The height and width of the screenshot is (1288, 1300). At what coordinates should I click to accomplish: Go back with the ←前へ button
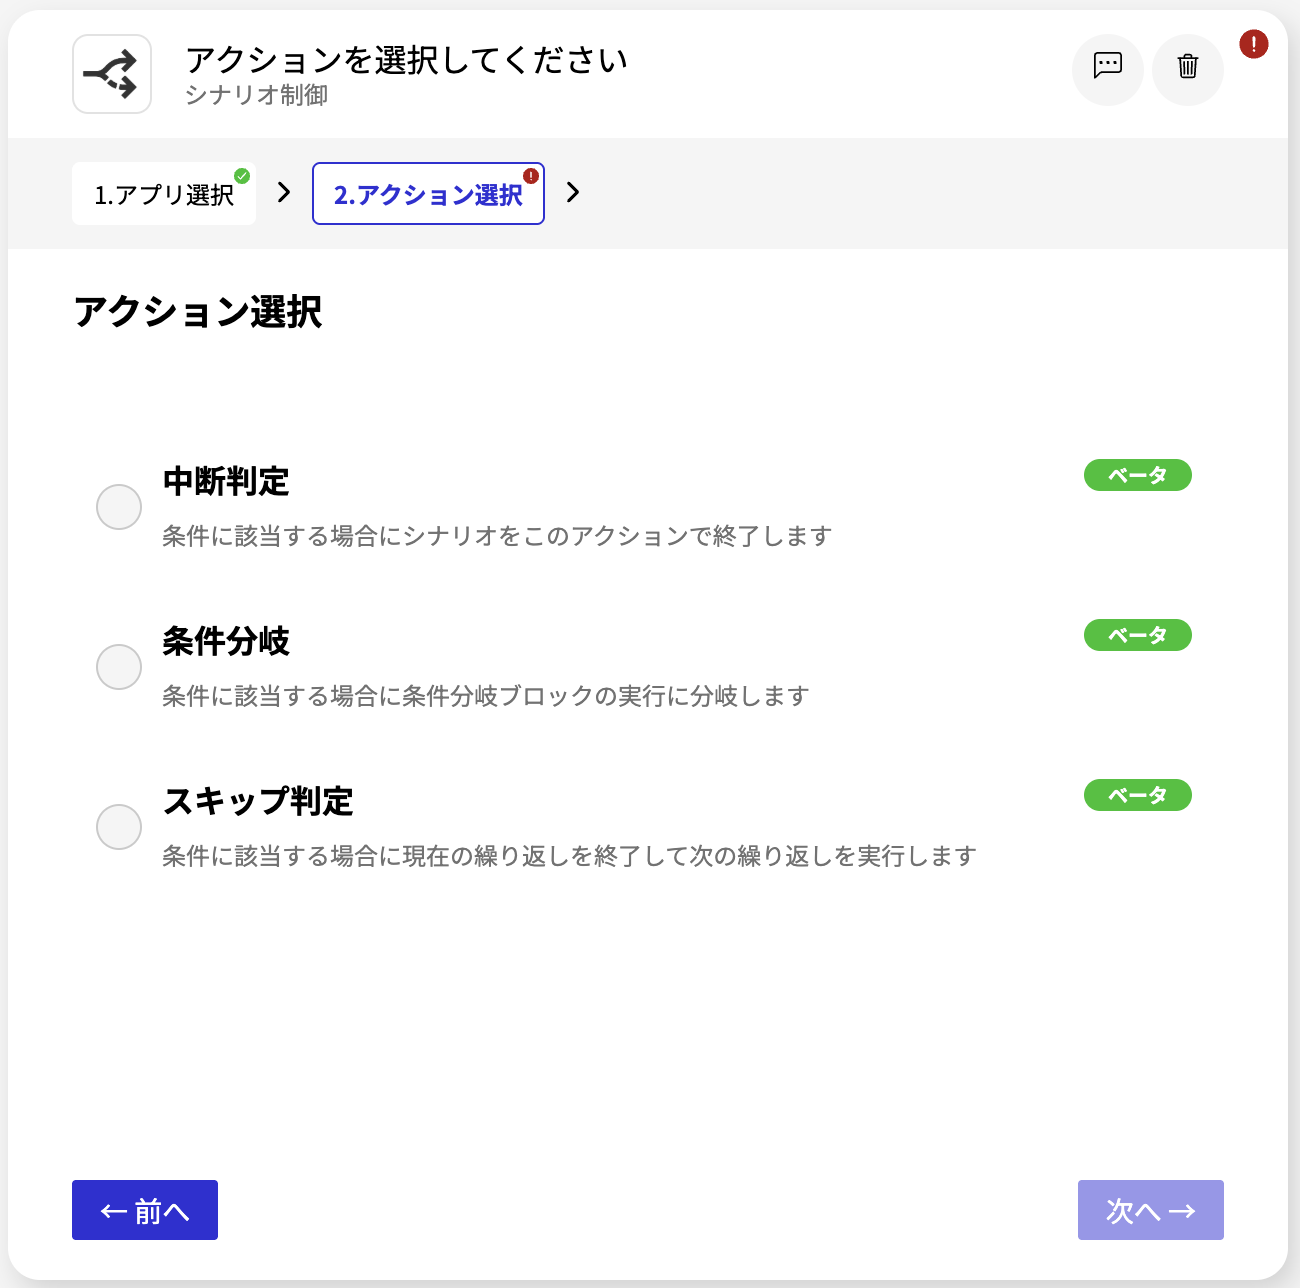[x=145, y=1210]
